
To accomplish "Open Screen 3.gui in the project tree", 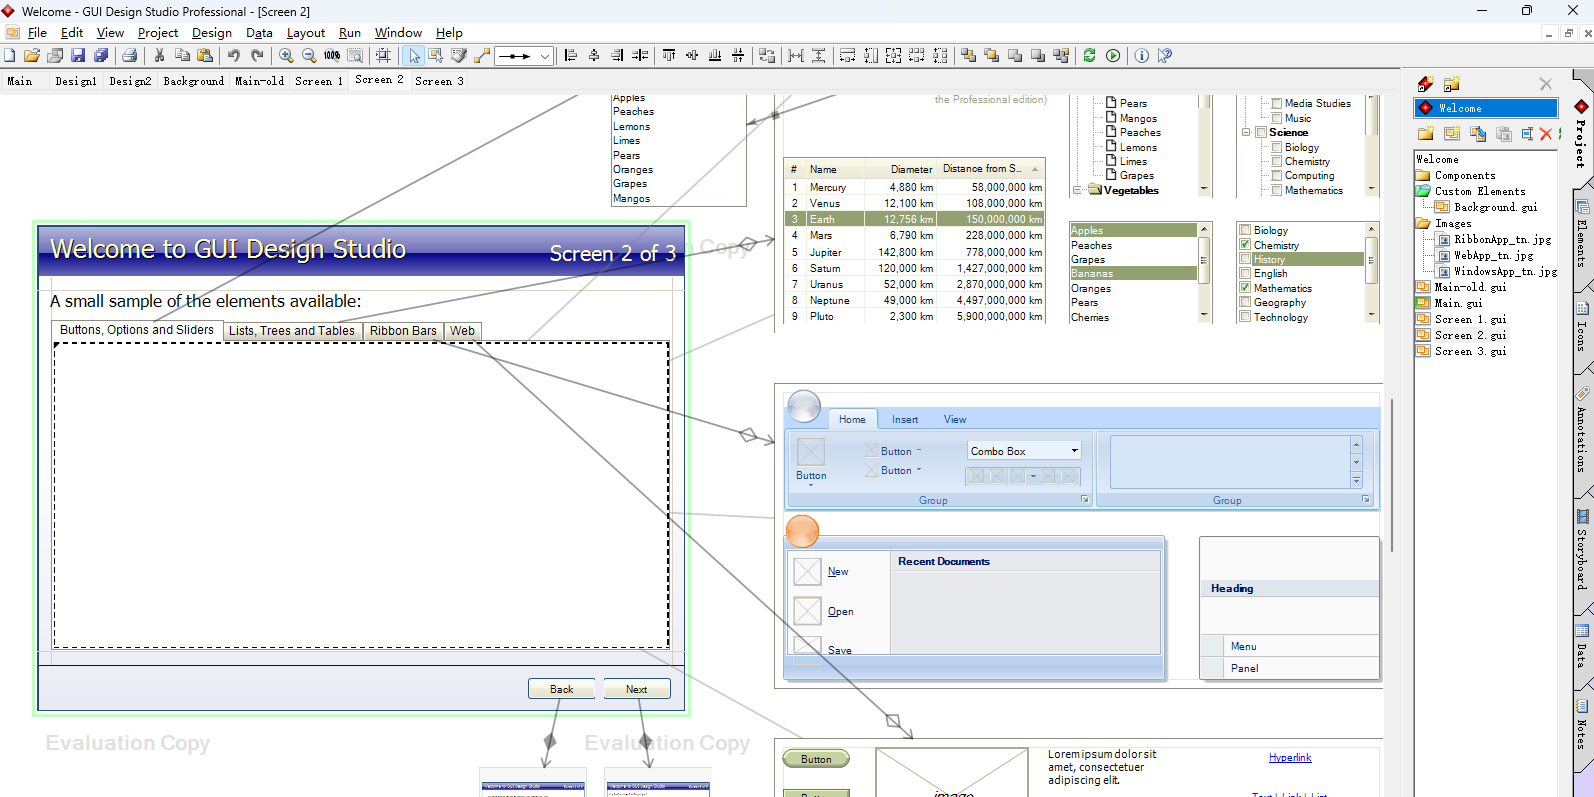I will pos(1470,351).
